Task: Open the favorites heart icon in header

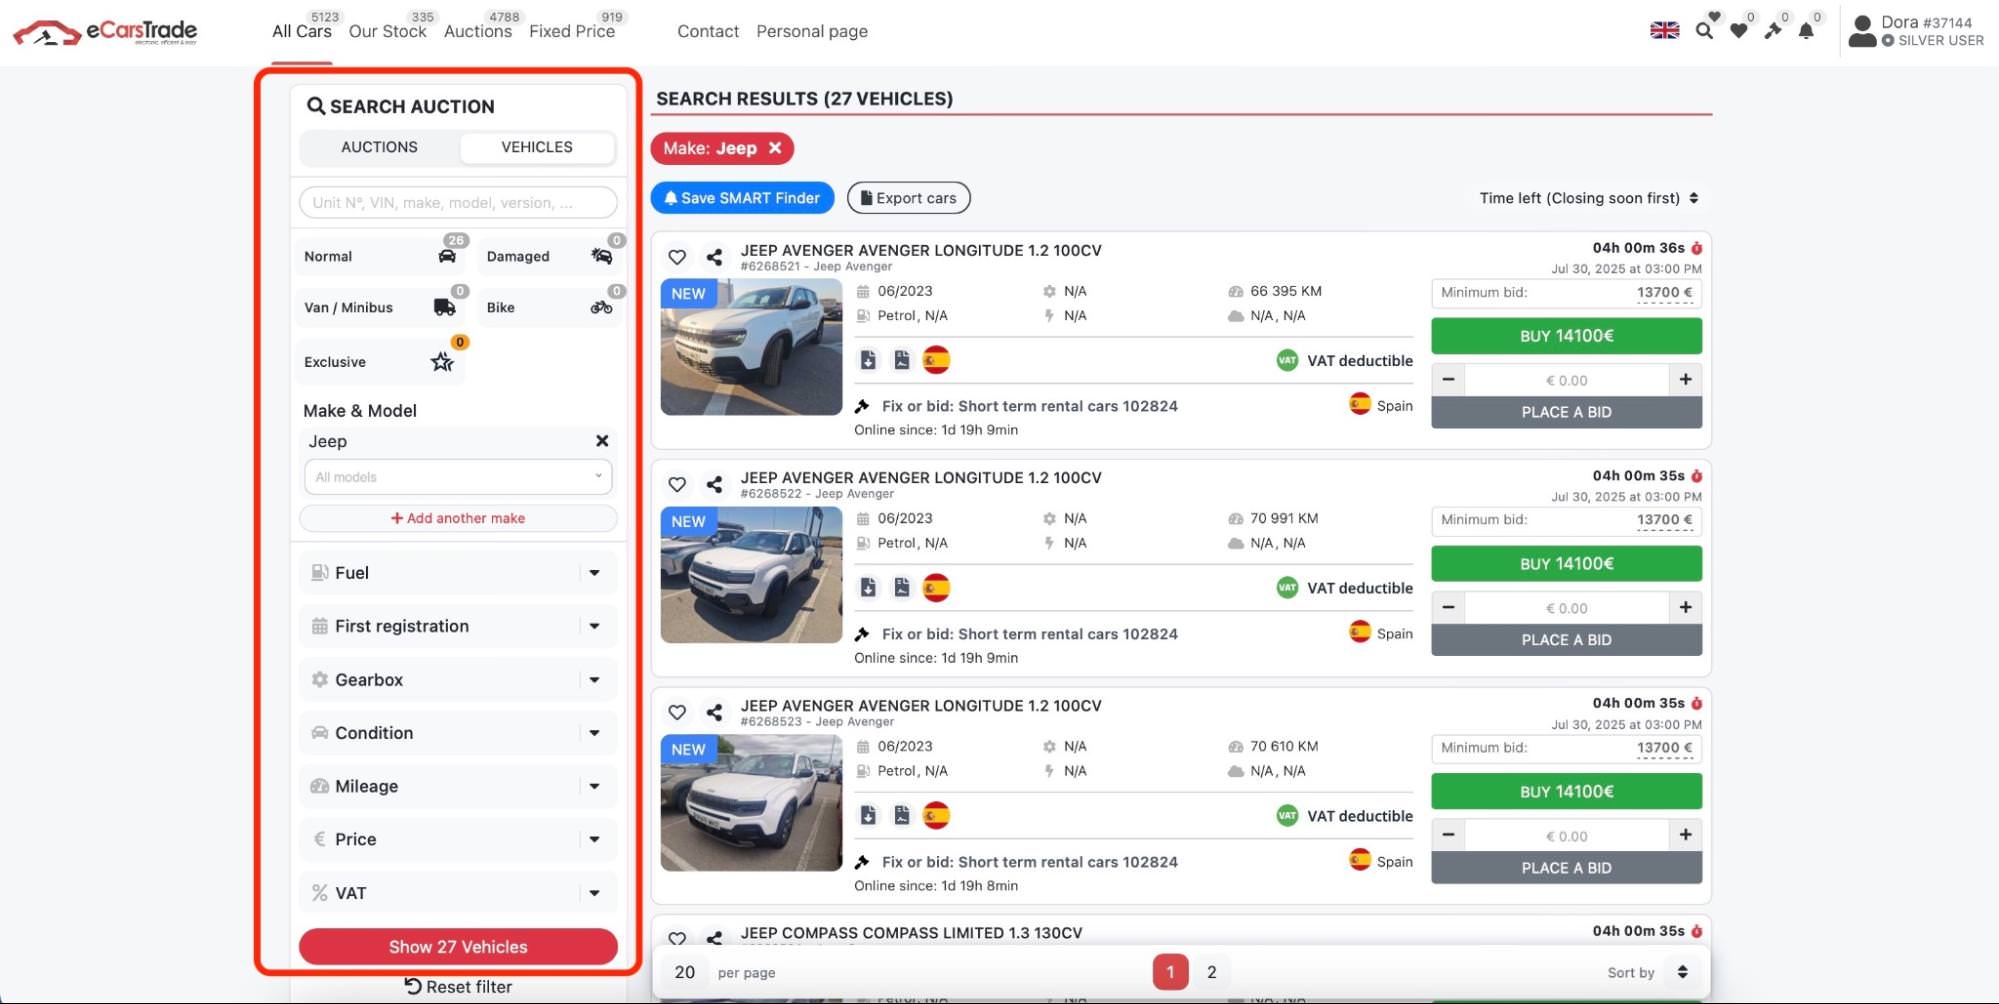Action: 1739,31
